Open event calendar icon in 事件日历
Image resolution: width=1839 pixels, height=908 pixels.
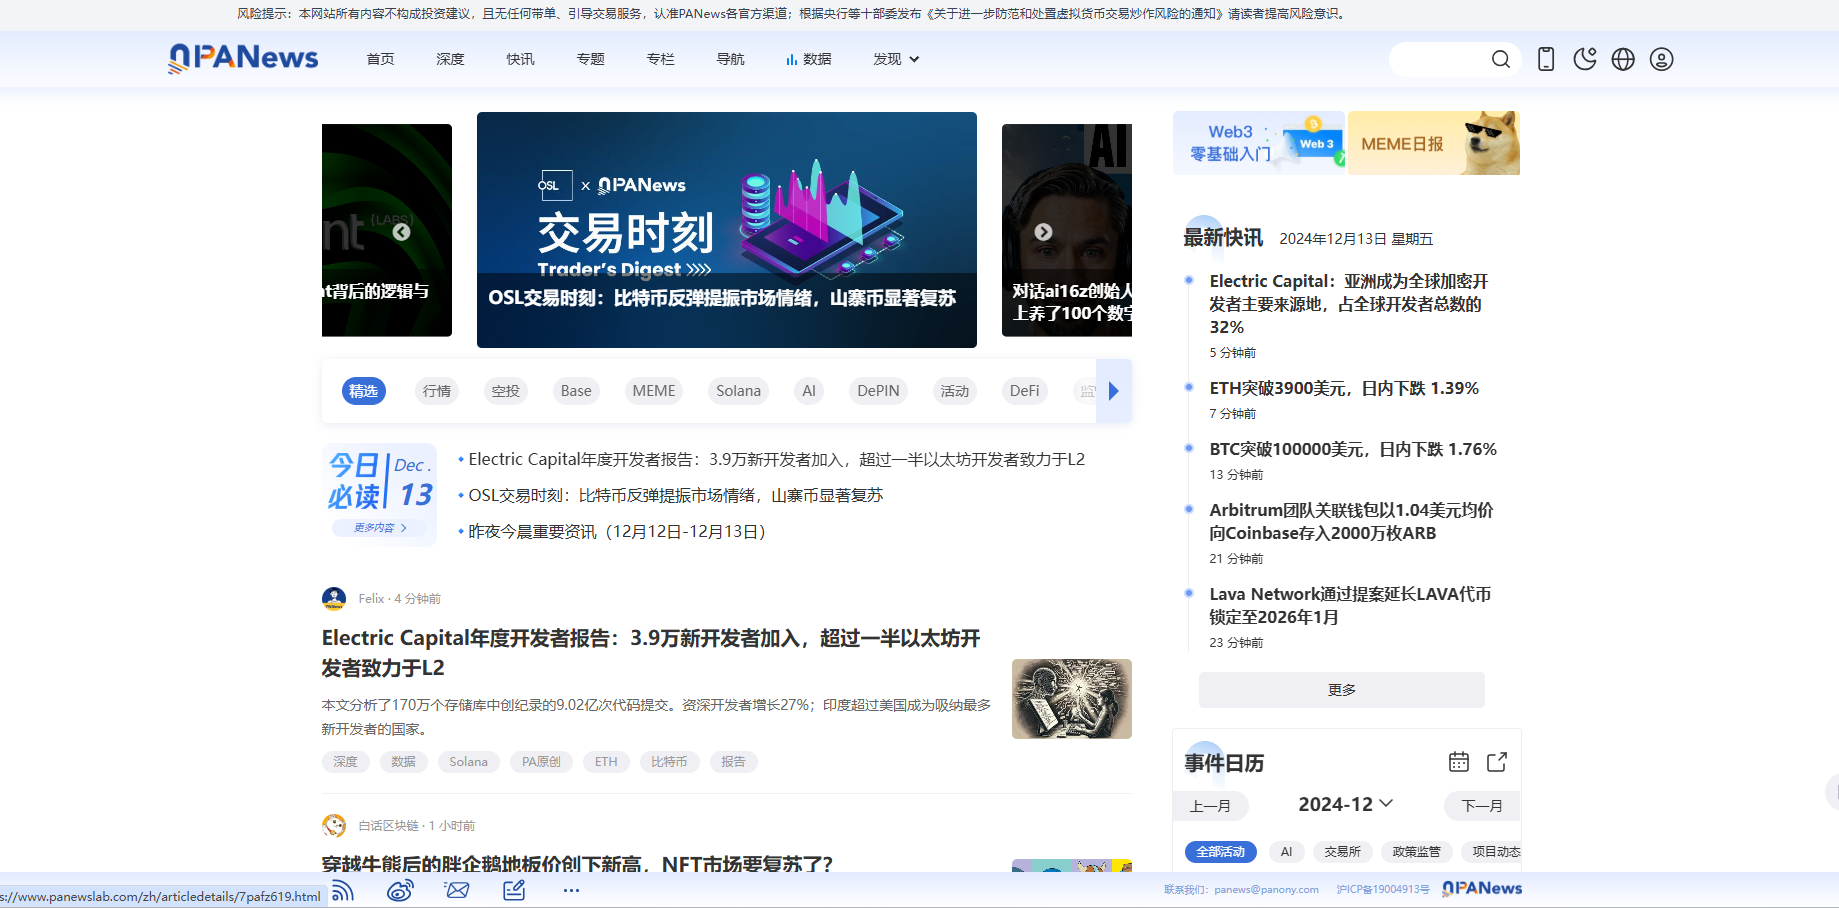pos(1459,762)
